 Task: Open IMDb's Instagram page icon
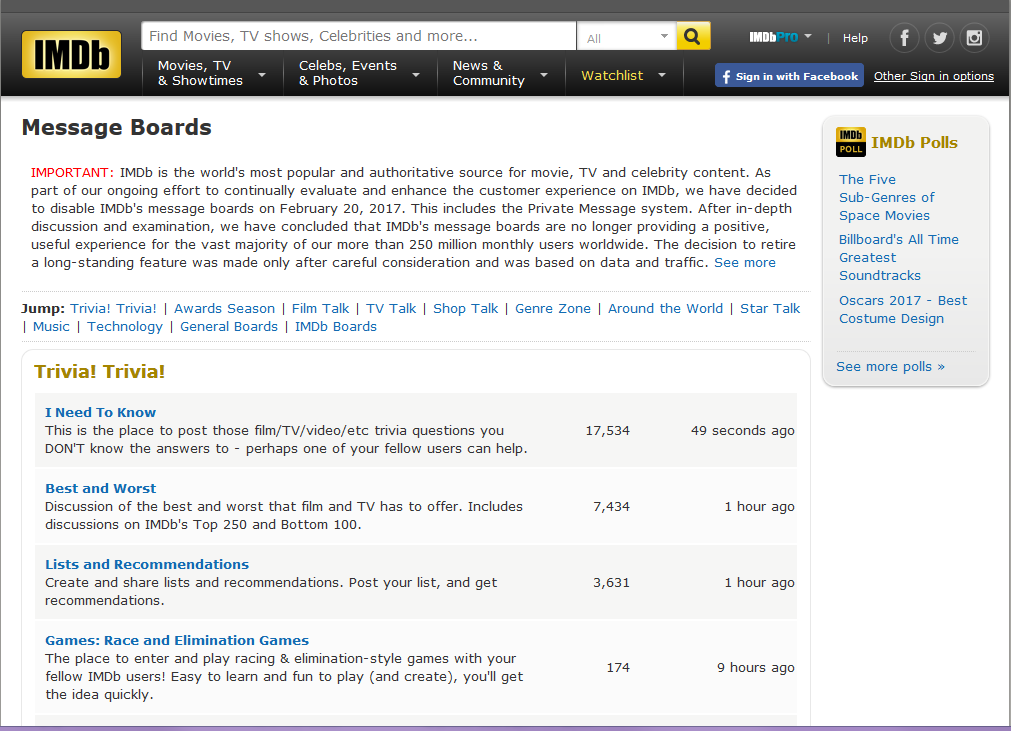[974, 38]
